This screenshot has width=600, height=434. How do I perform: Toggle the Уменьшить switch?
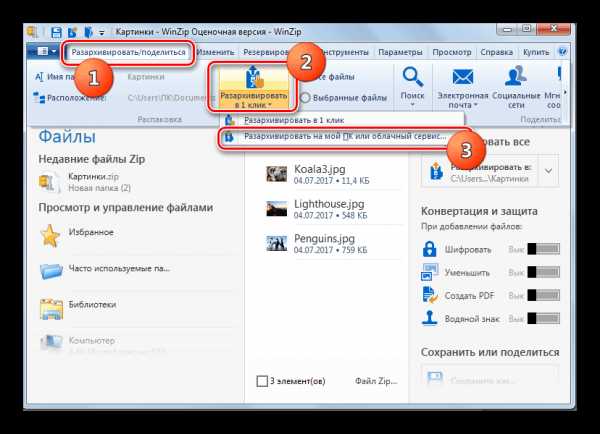click(543, 272)
